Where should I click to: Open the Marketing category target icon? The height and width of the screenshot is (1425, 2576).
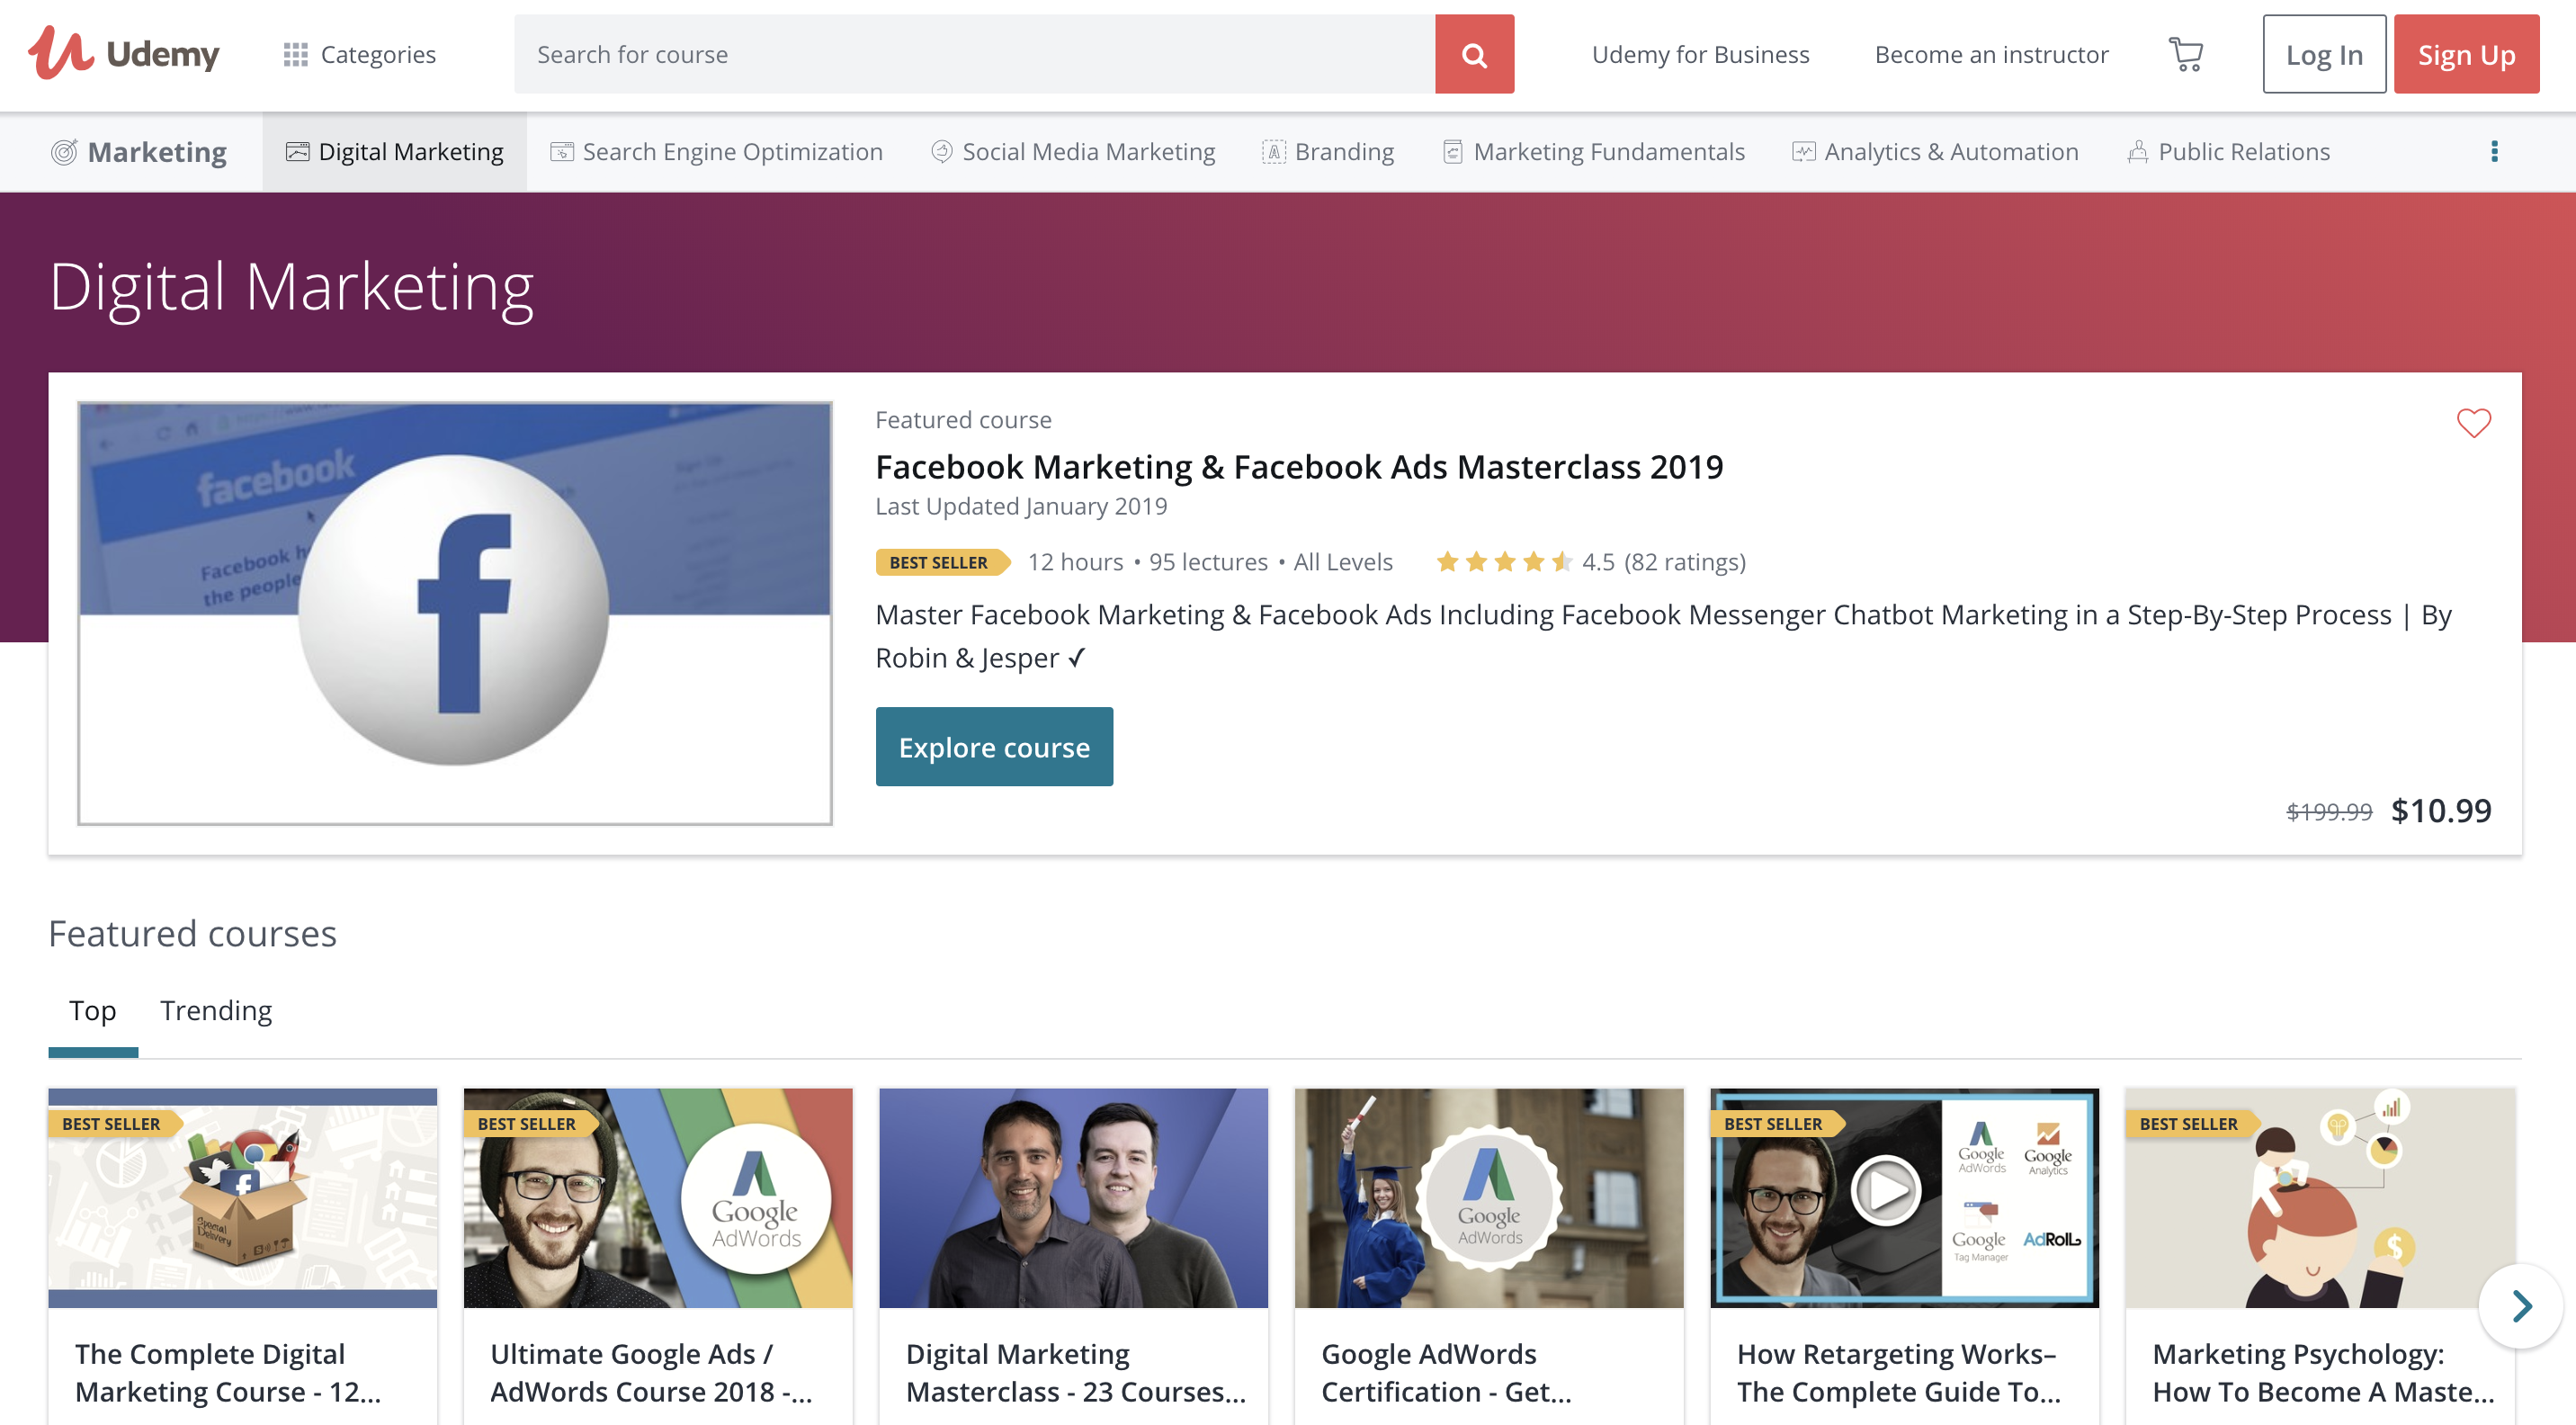64,151
